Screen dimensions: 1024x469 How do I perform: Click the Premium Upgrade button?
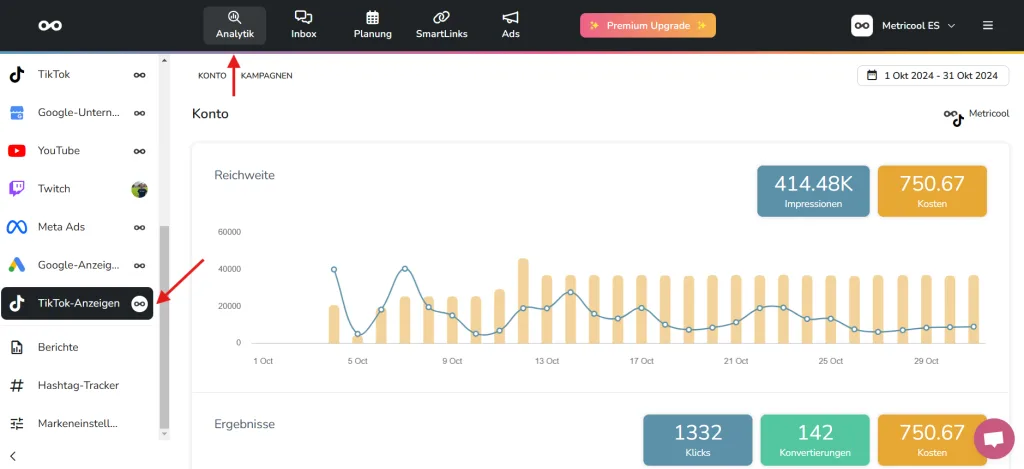click(647, 25)
